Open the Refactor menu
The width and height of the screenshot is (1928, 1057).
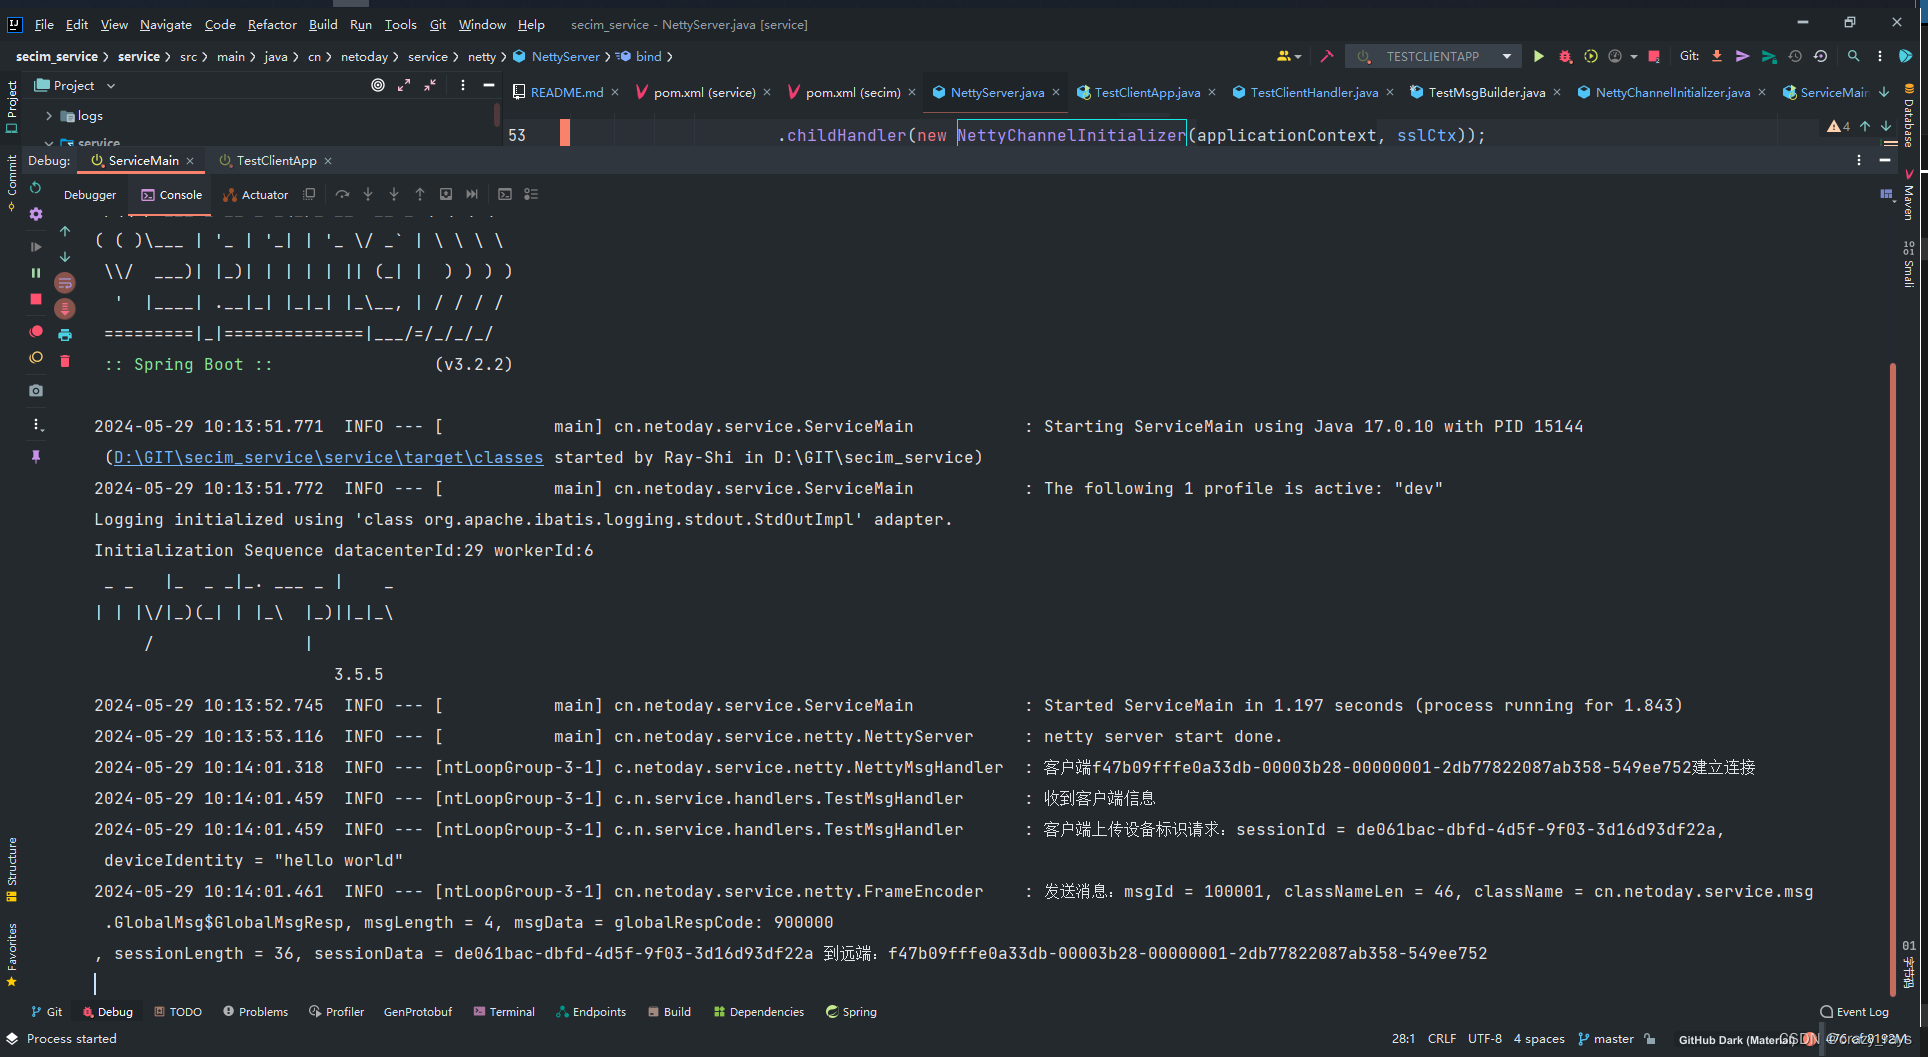[x=272, y=24]
